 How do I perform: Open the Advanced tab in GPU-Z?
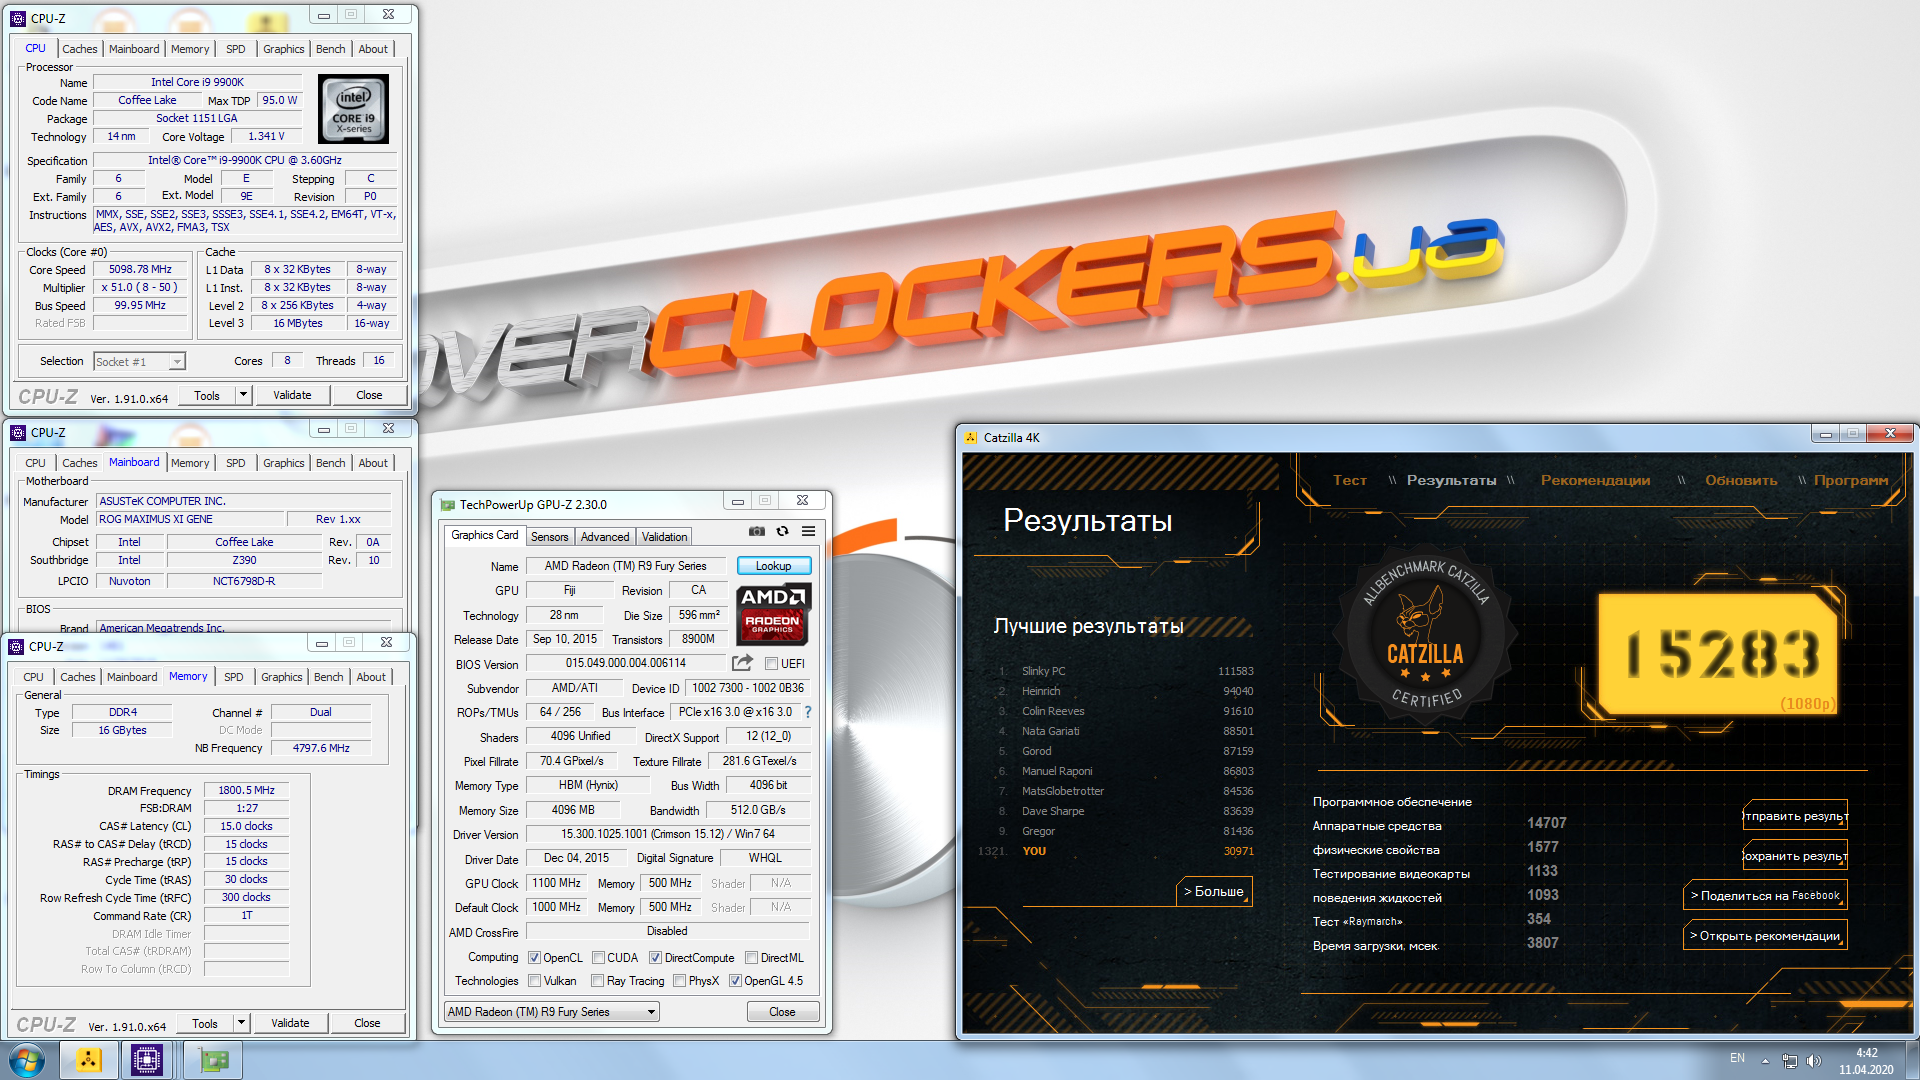[605, 537]
